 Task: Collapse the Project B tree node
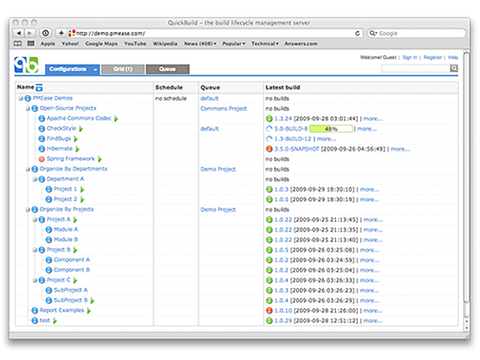coord(35,250)
